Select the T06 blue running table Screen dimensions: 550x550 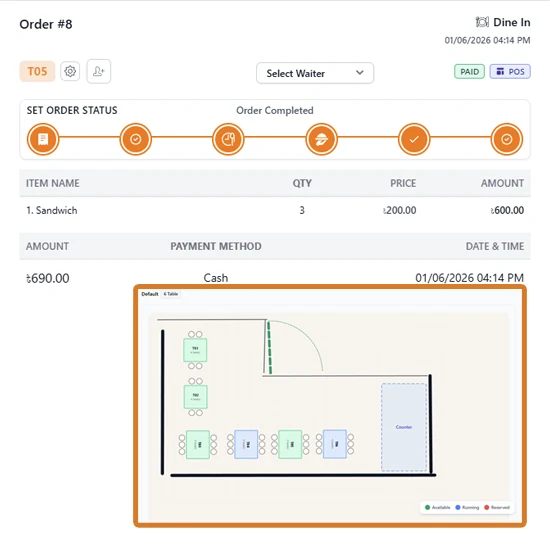tap(335, 444)
